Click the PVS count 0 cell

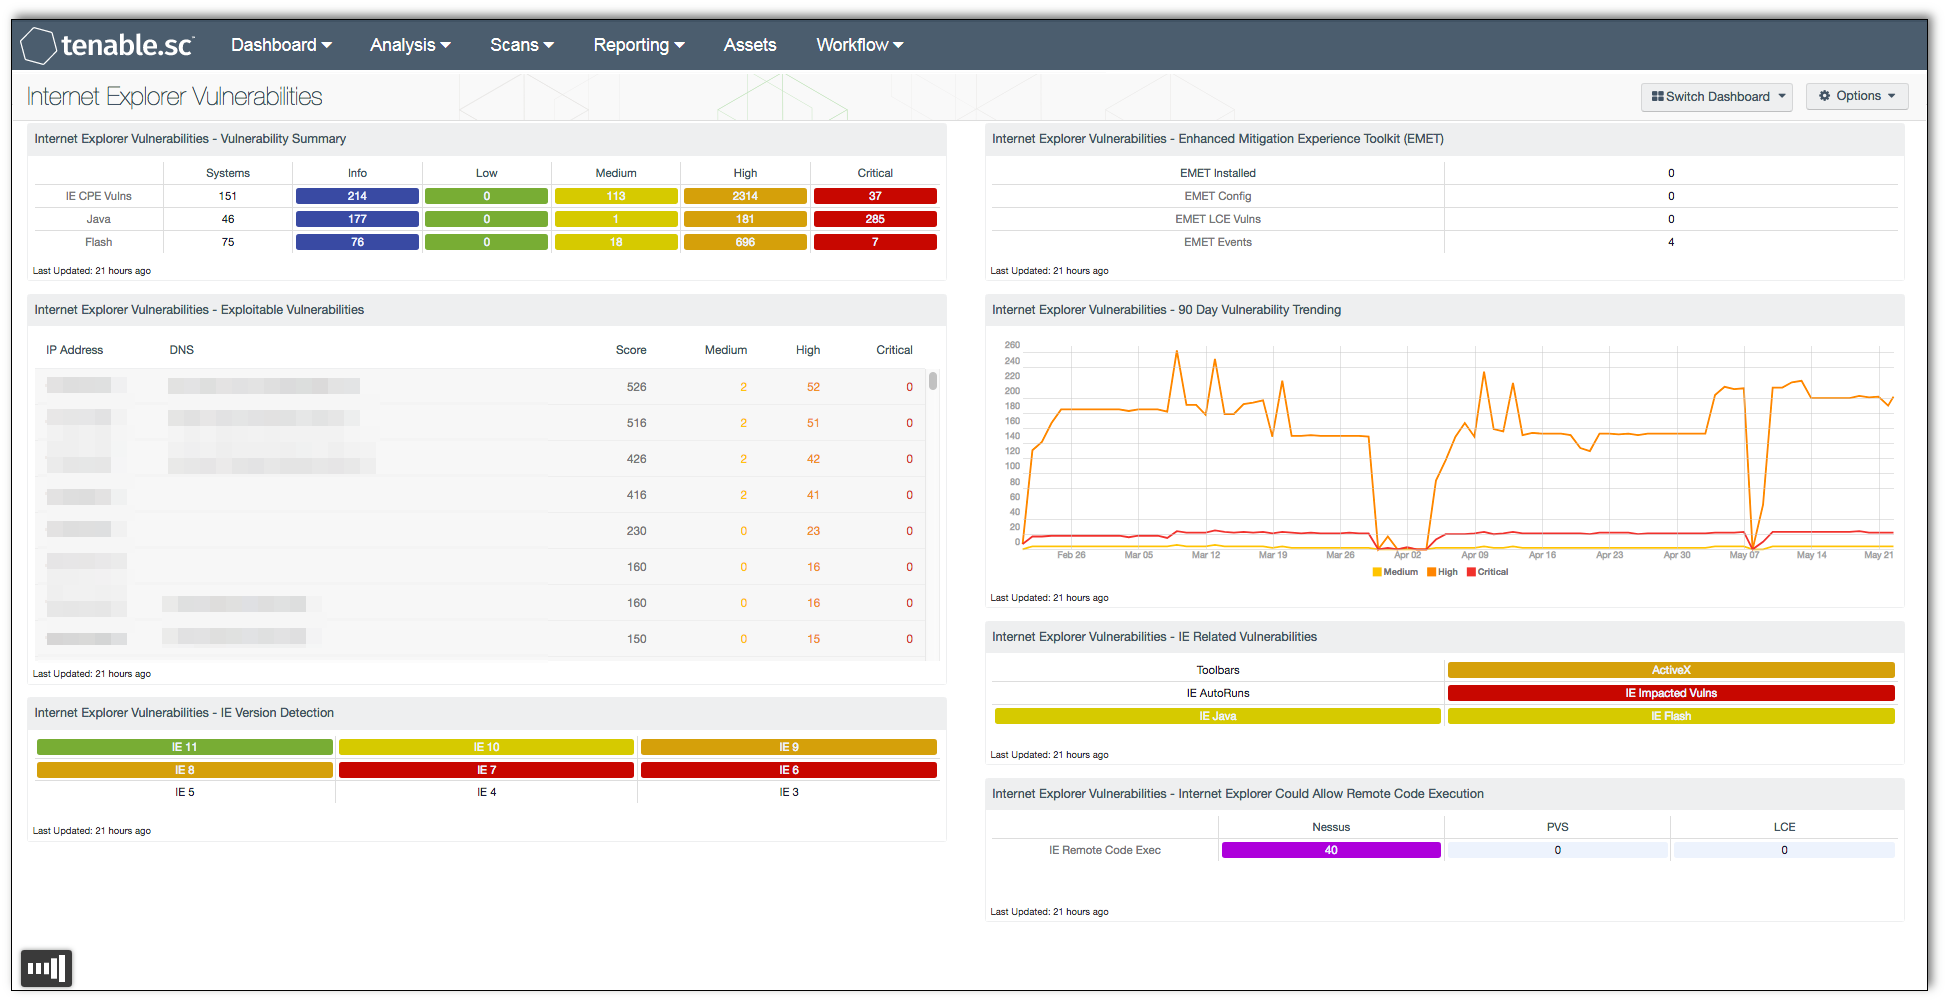click(1557, 850)
